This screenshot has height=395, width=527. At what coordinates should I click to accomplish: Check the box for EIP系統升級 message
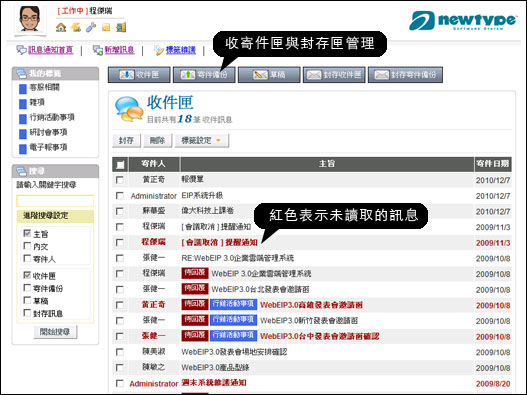click(120, 196)
